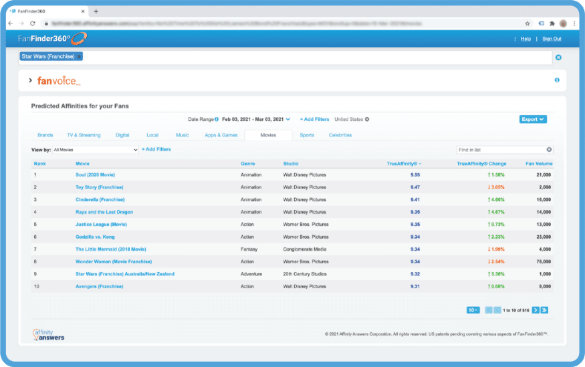Click the Fan Volume column header

coord(539,164)
